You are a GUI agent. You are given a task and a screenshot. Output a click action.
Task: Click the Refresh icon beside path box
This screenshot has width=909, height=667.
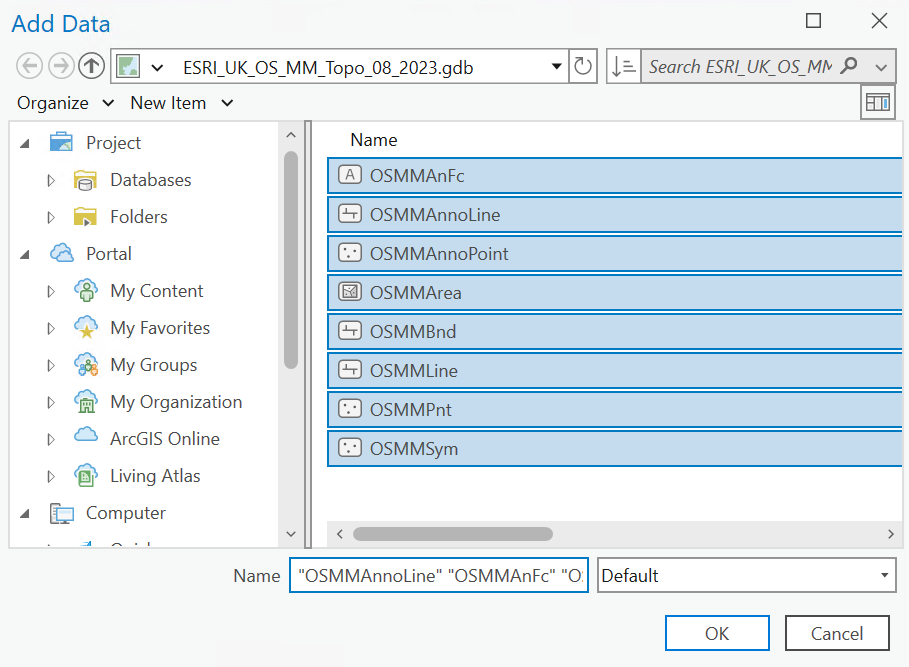[x=583, y=67]
